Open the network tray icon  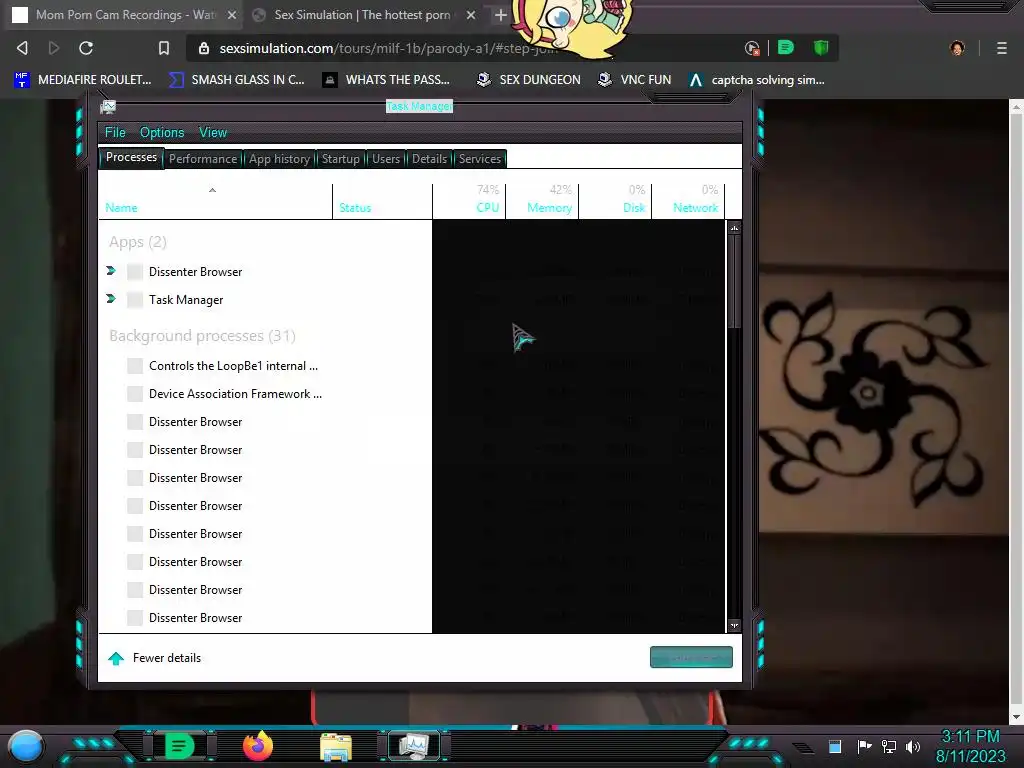(889, 746)
